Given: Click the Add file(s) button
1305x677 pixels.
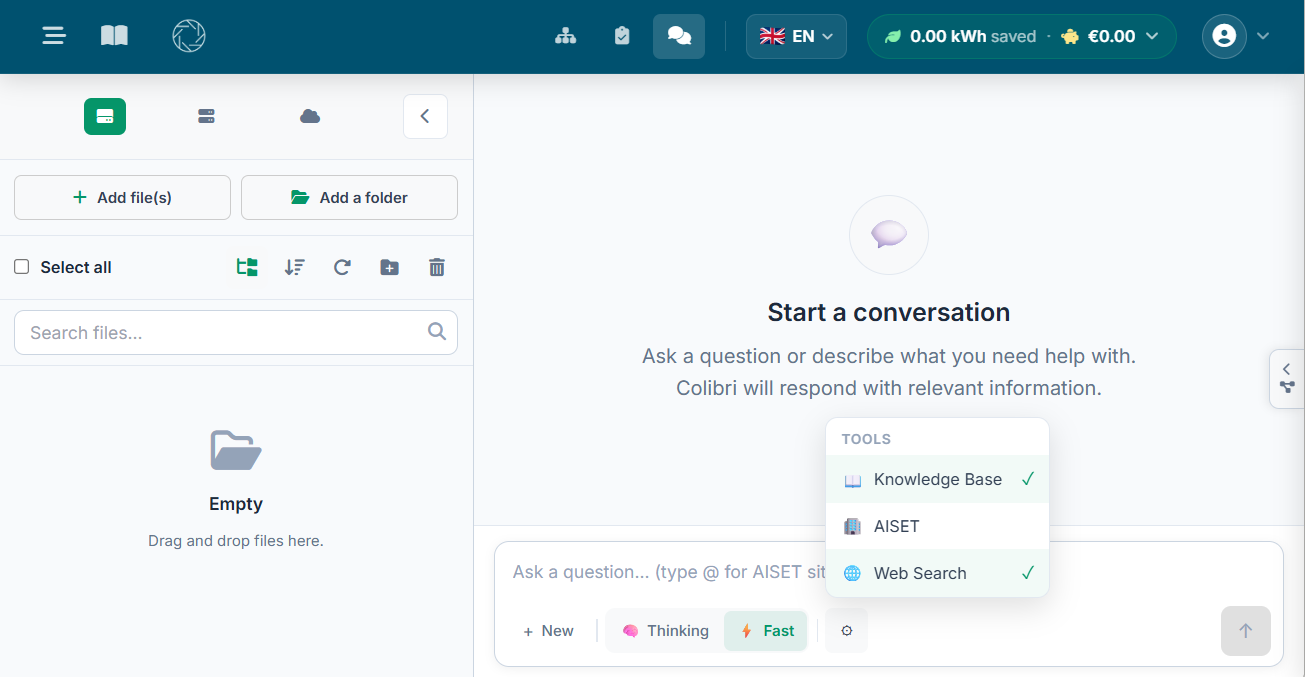Looking at the screenshot, I should 122,198.
